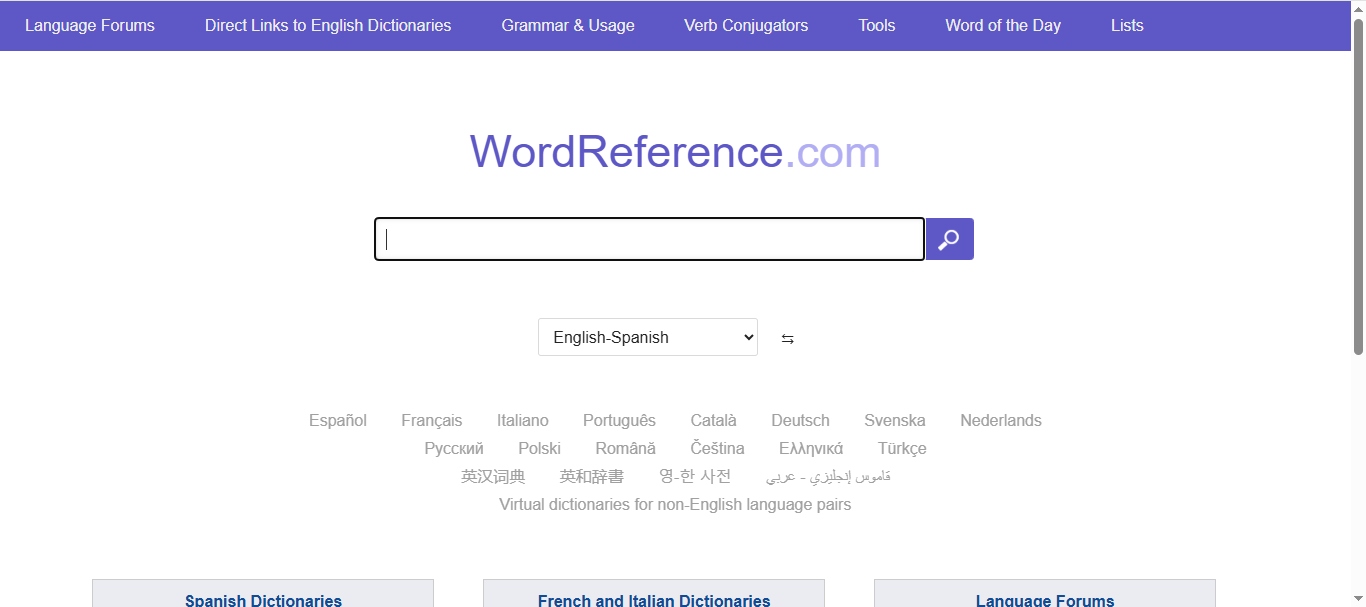Click the French and Italian Dictionaries heading
This screenshot has height=607, width=1366.
click(654, 600)
